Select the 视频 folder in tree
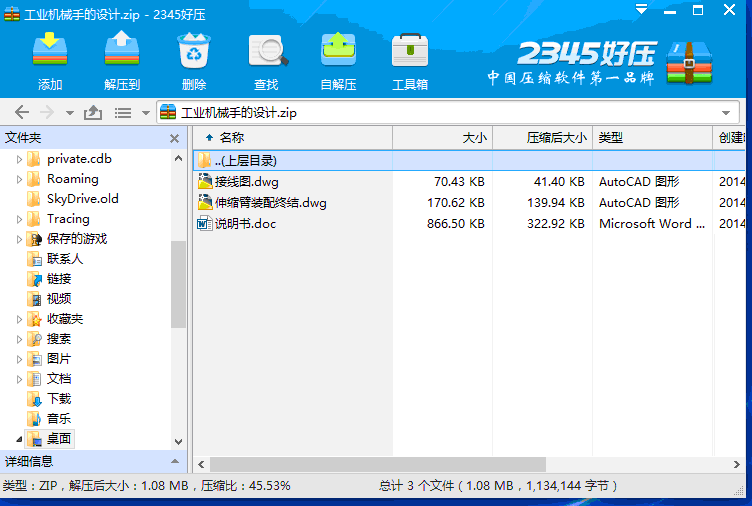Image resolution: width=752 pixels, height=506 pixels. tap(59, 299)
